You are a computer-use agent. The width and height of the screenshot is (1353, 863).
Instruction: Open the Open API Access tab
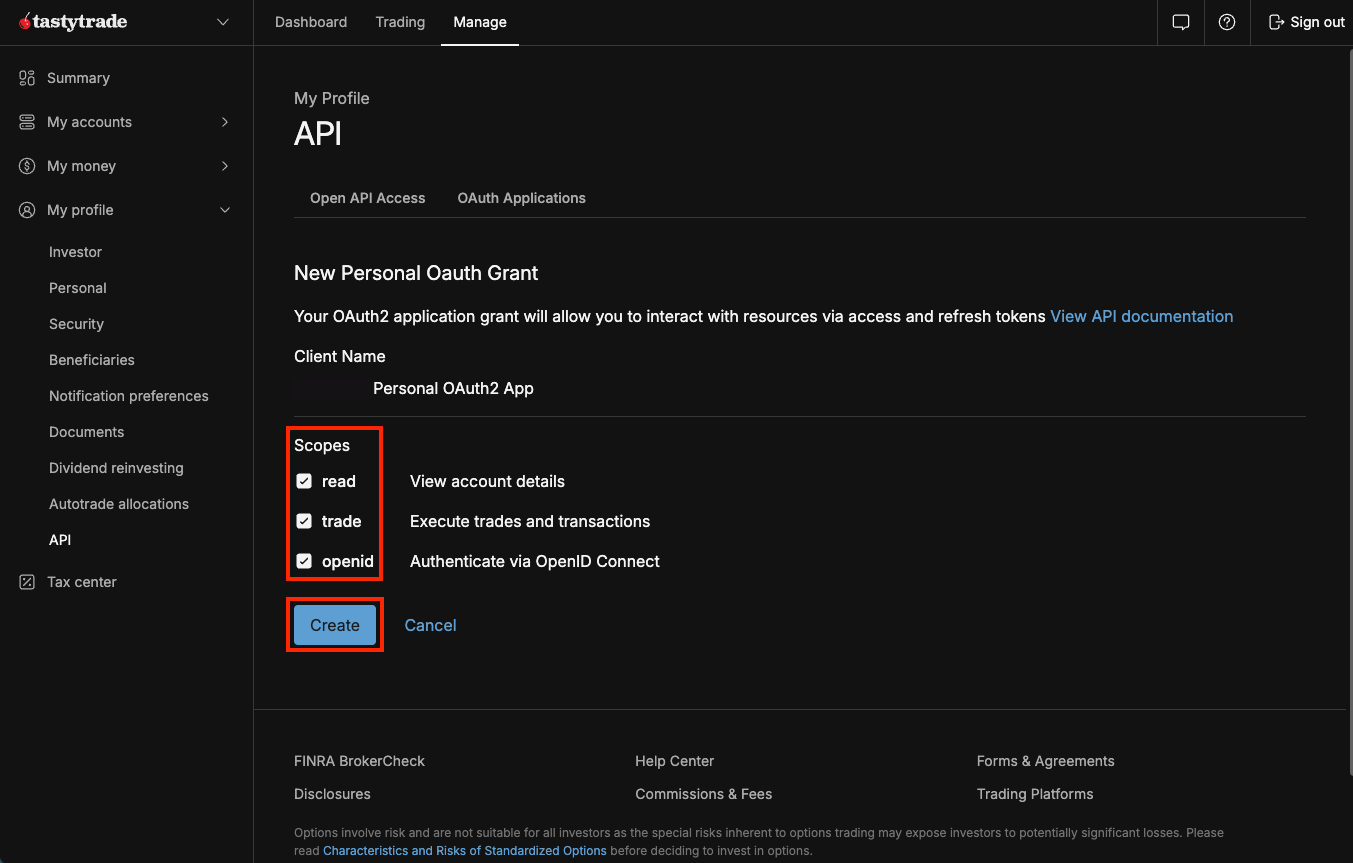click(368, 198)
